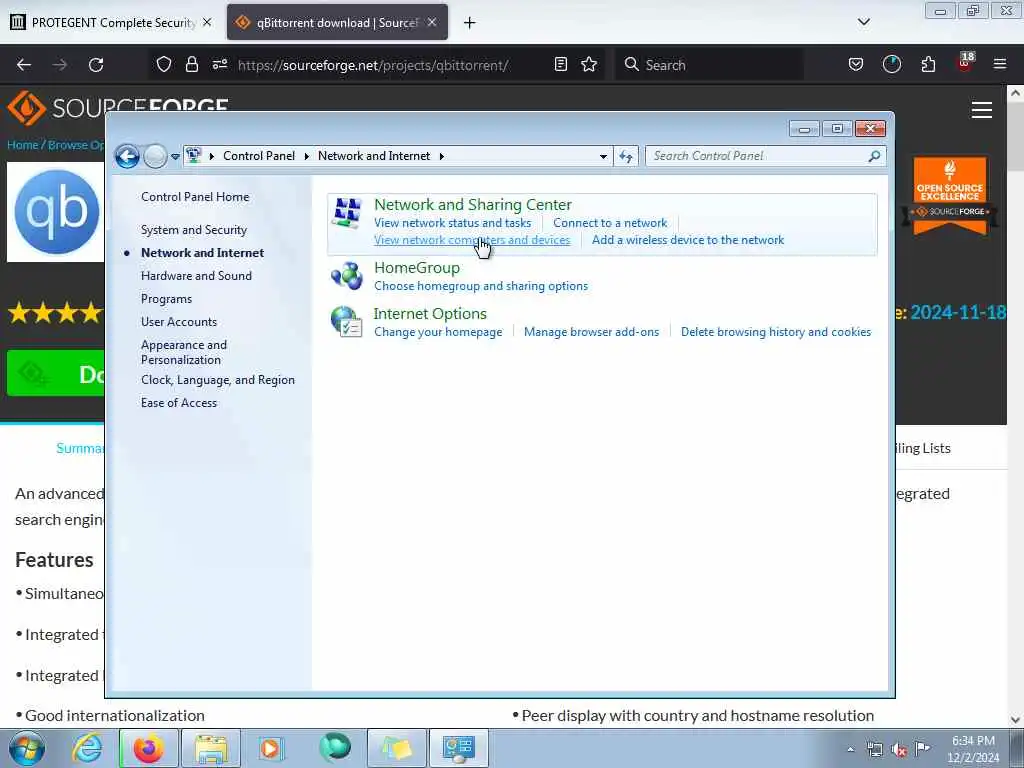Refresh the Control Panel address bar
Screen dimensions: 1024x768
pos(626,156)
